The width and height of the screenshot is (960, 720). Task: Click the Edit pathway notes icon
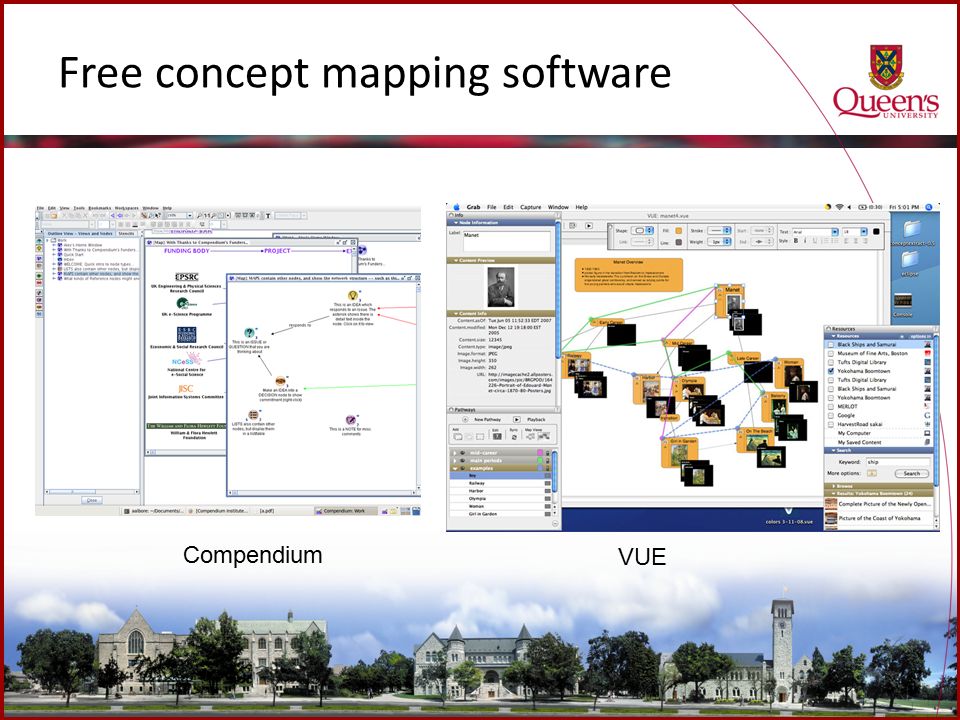tap(497, 436)
